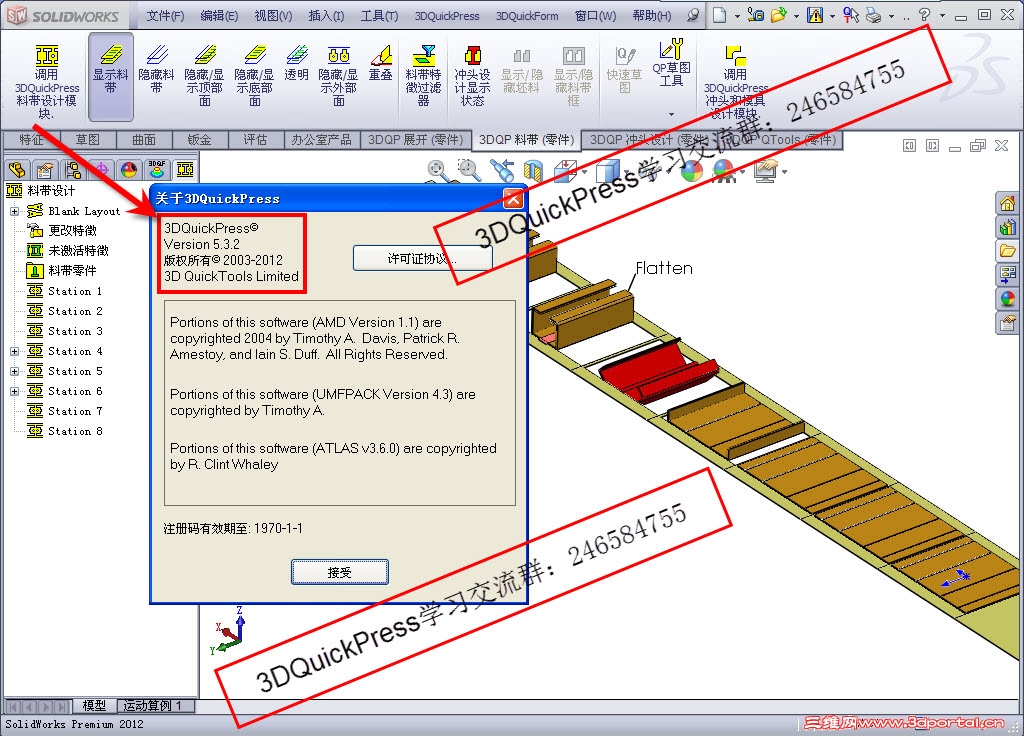
Task: Toggle the 显示料带 toolbar button
Action: pos(110,76)
